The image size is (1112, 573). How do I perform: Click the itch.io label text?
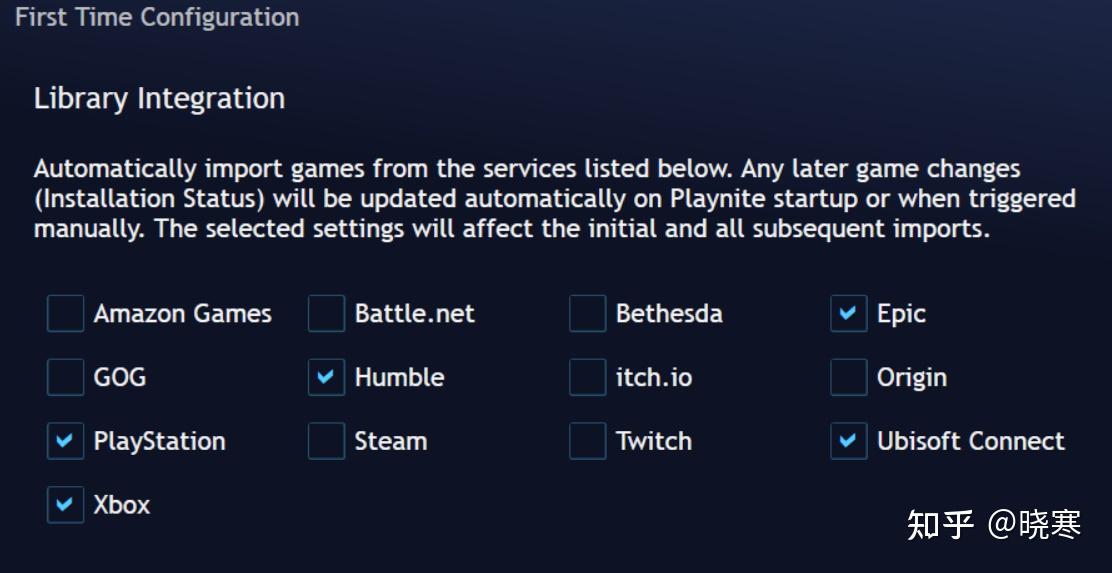[654, 378]
